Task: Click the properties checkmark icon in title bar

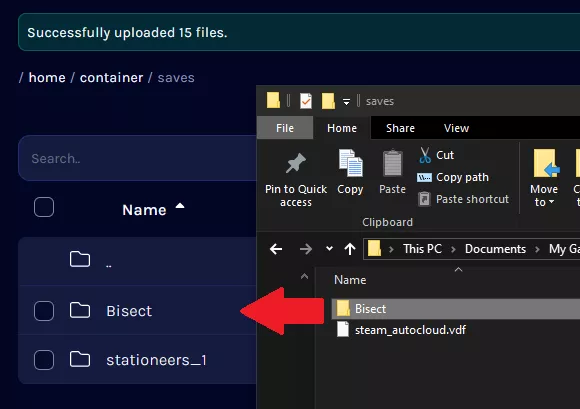Action: tap(306, 101)
